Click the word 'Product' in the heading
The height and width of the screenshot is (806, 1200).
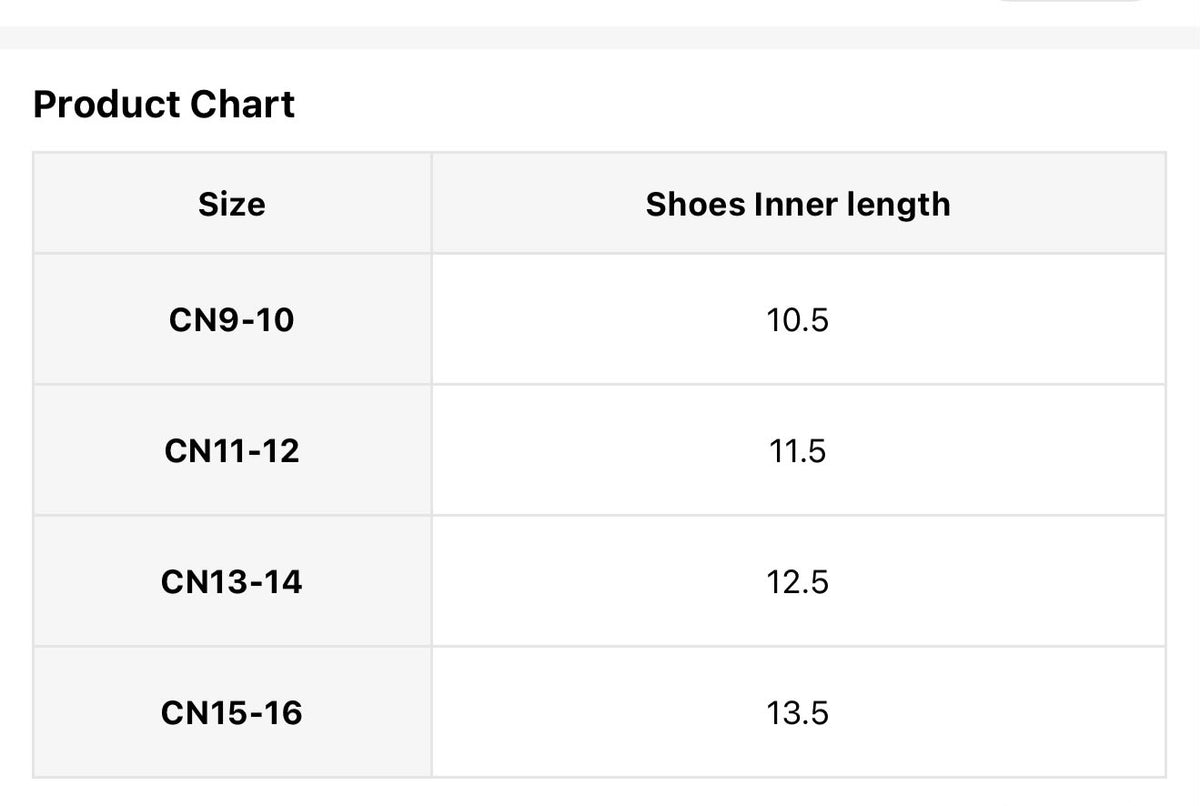click(107, 105)
